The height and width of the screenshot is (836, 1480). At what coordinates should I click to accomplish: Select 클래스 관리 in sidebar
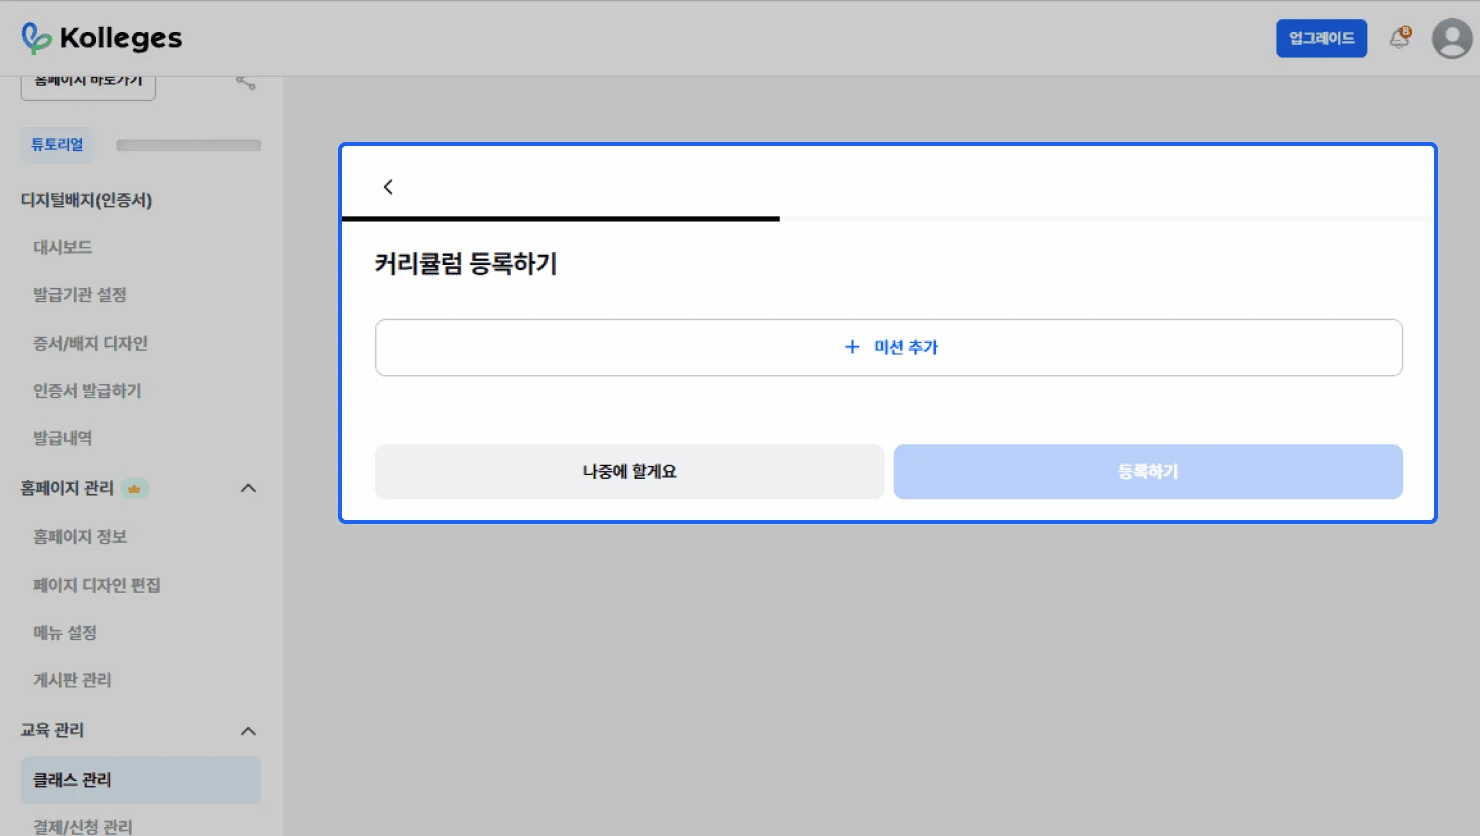tap(72, 780)
